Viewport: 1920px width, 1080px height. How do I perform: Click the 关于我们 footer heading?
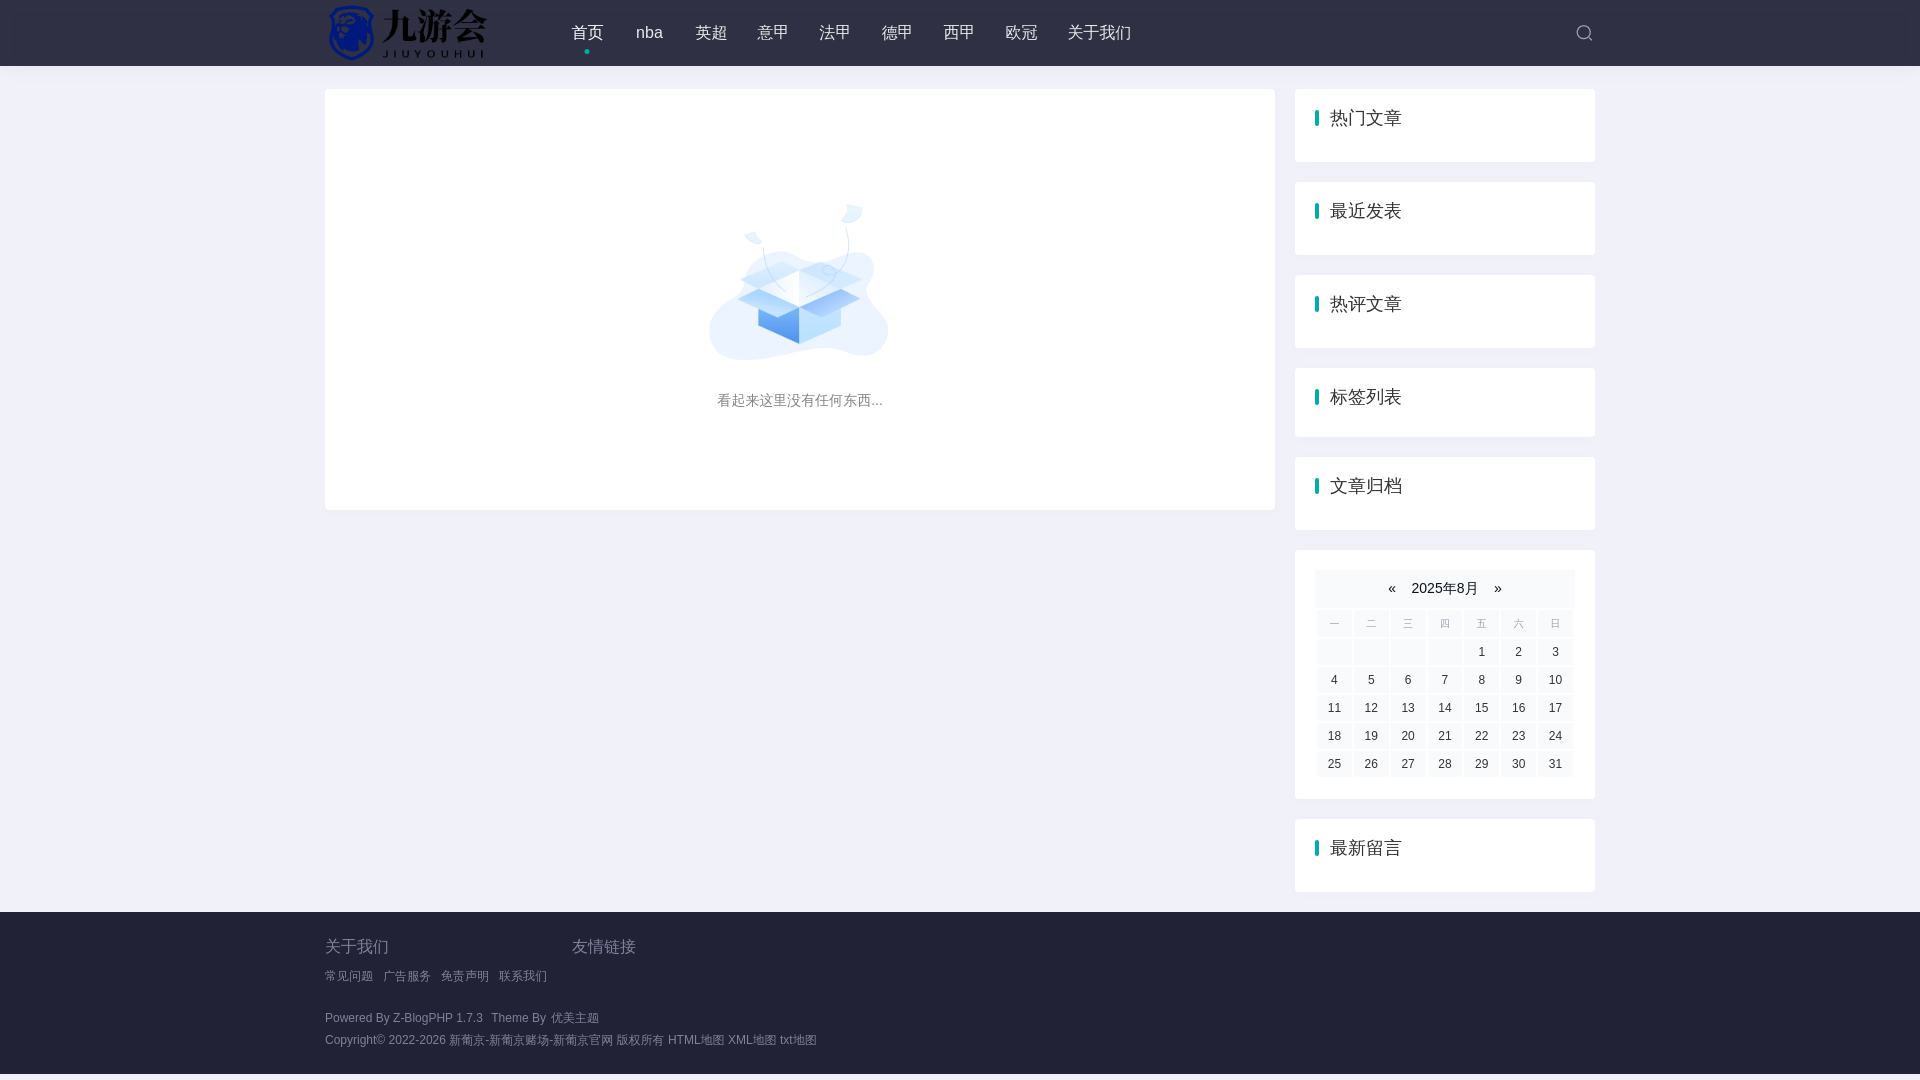pyautogui.click(x=357, y=947)
